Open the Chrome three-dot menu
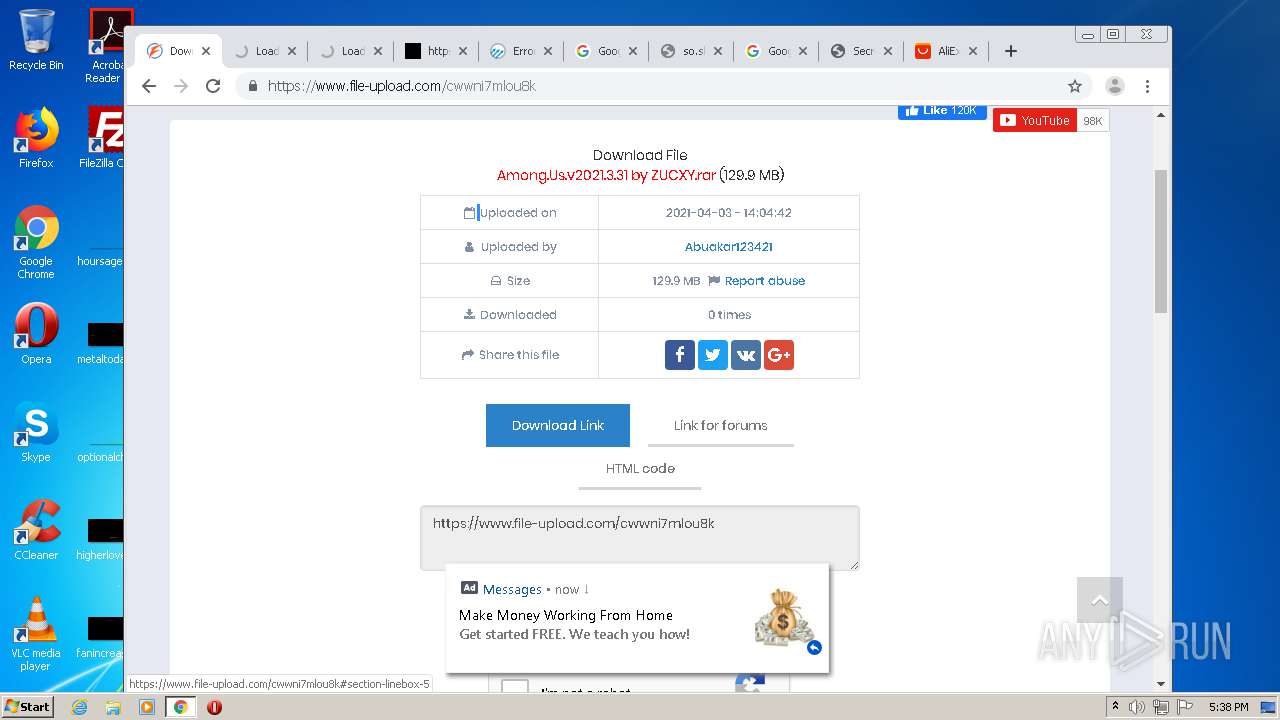This screenshot has height=720, width=1280. (x=1148, y=86)
